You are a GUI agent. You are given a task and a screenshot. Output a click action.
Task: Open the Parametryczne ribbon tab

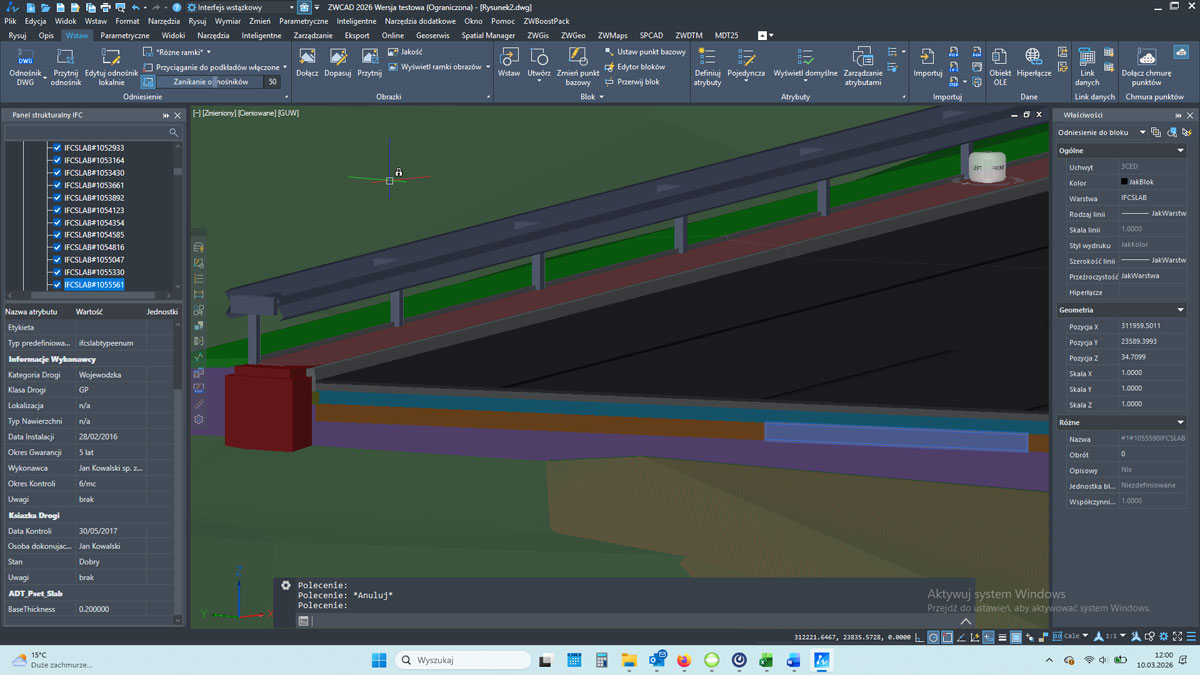pyautogui.click(x=124, y=35)
